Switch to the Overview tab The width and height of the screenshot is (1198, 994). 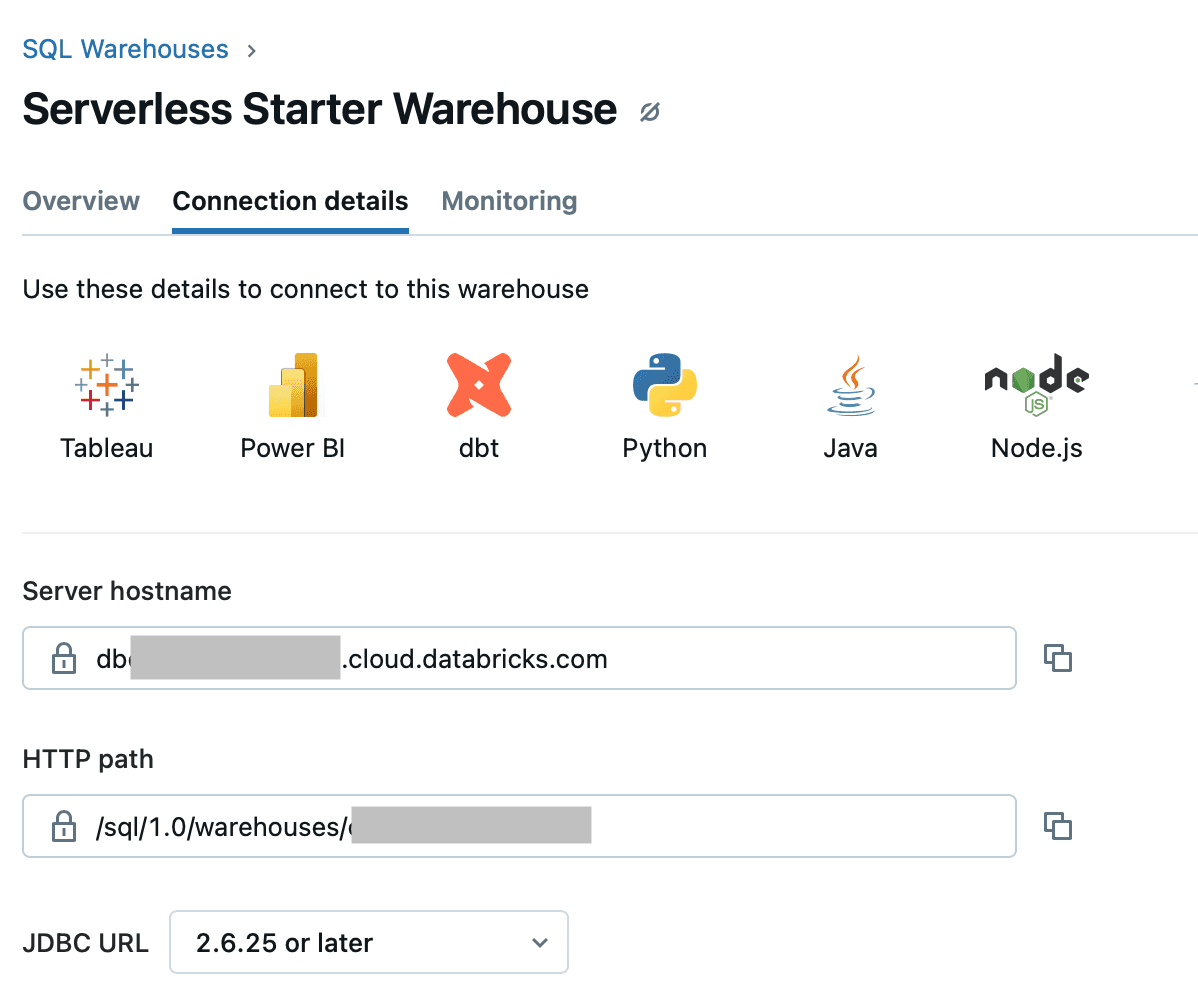(x=81, y=201)
